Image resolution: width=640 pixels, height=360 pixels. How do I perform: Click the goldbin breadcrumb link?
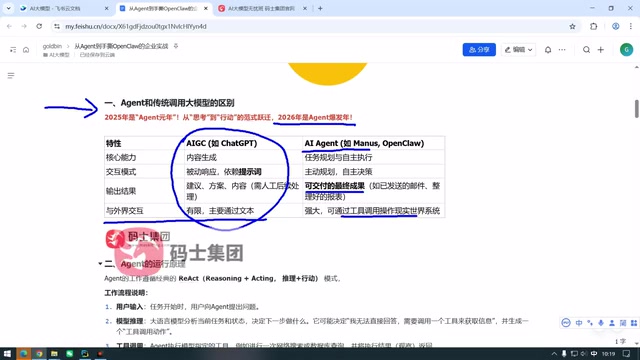click(x=52, y=46)
